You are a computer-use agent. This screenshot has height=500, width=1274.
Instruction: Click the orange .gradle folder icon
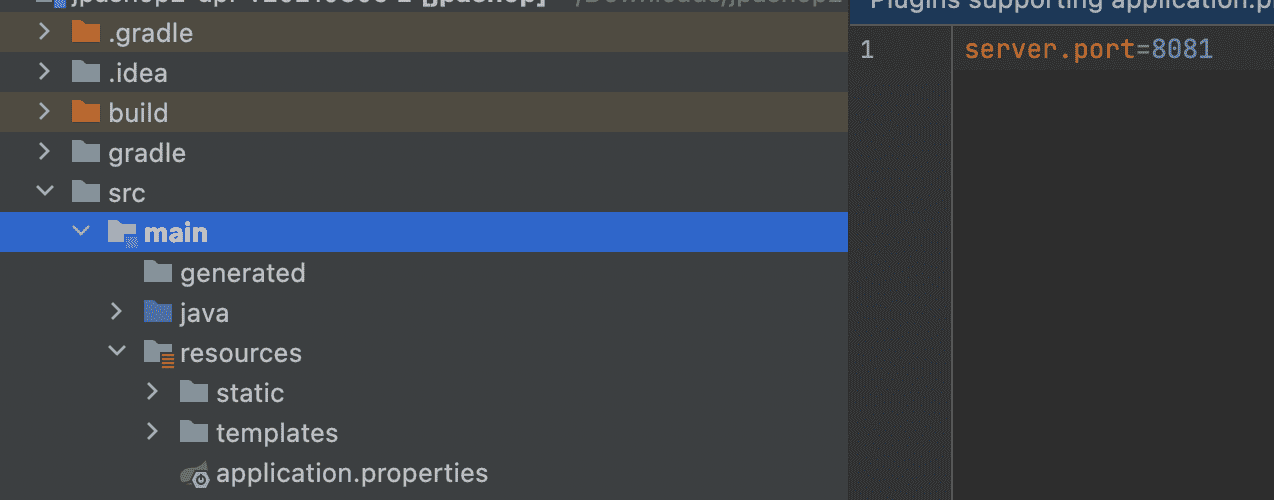(86, 33)
